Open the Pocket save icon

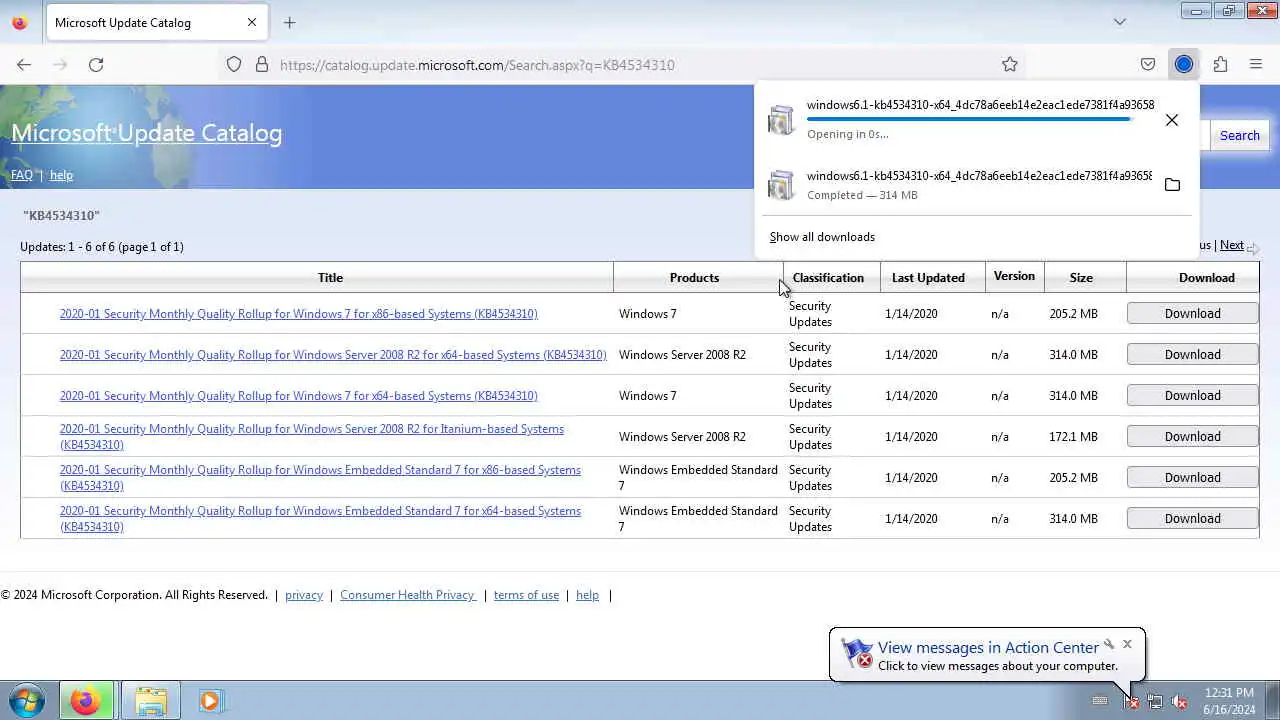(x=1148, y=64)
